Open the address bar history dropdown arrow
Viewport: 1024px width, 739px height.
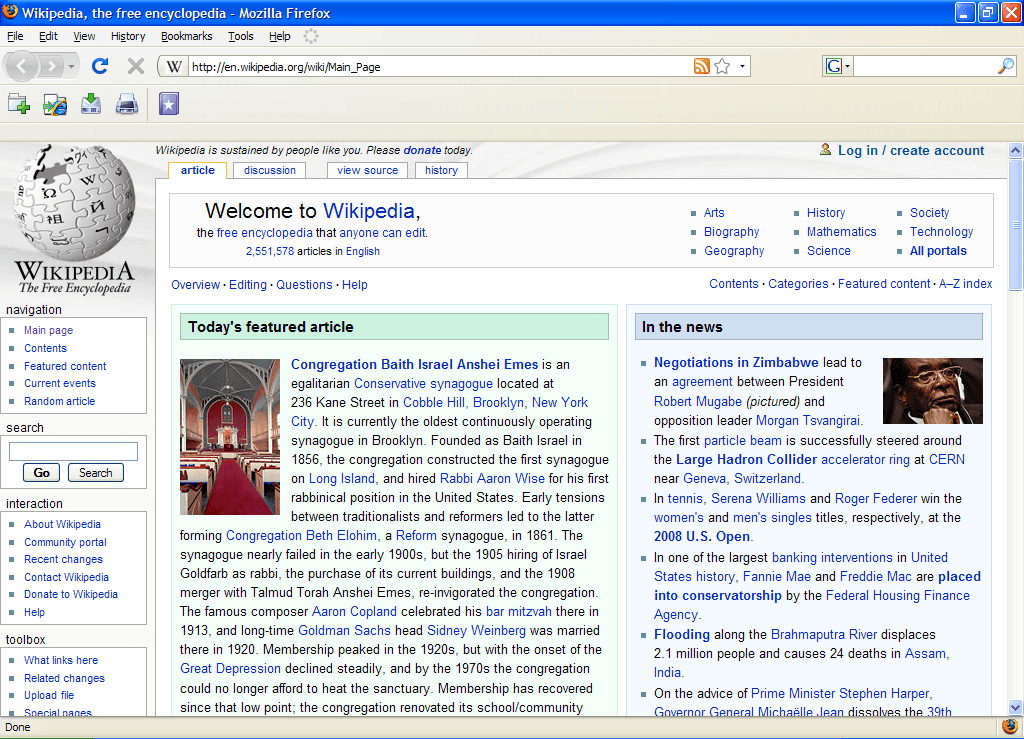point(743,66)
